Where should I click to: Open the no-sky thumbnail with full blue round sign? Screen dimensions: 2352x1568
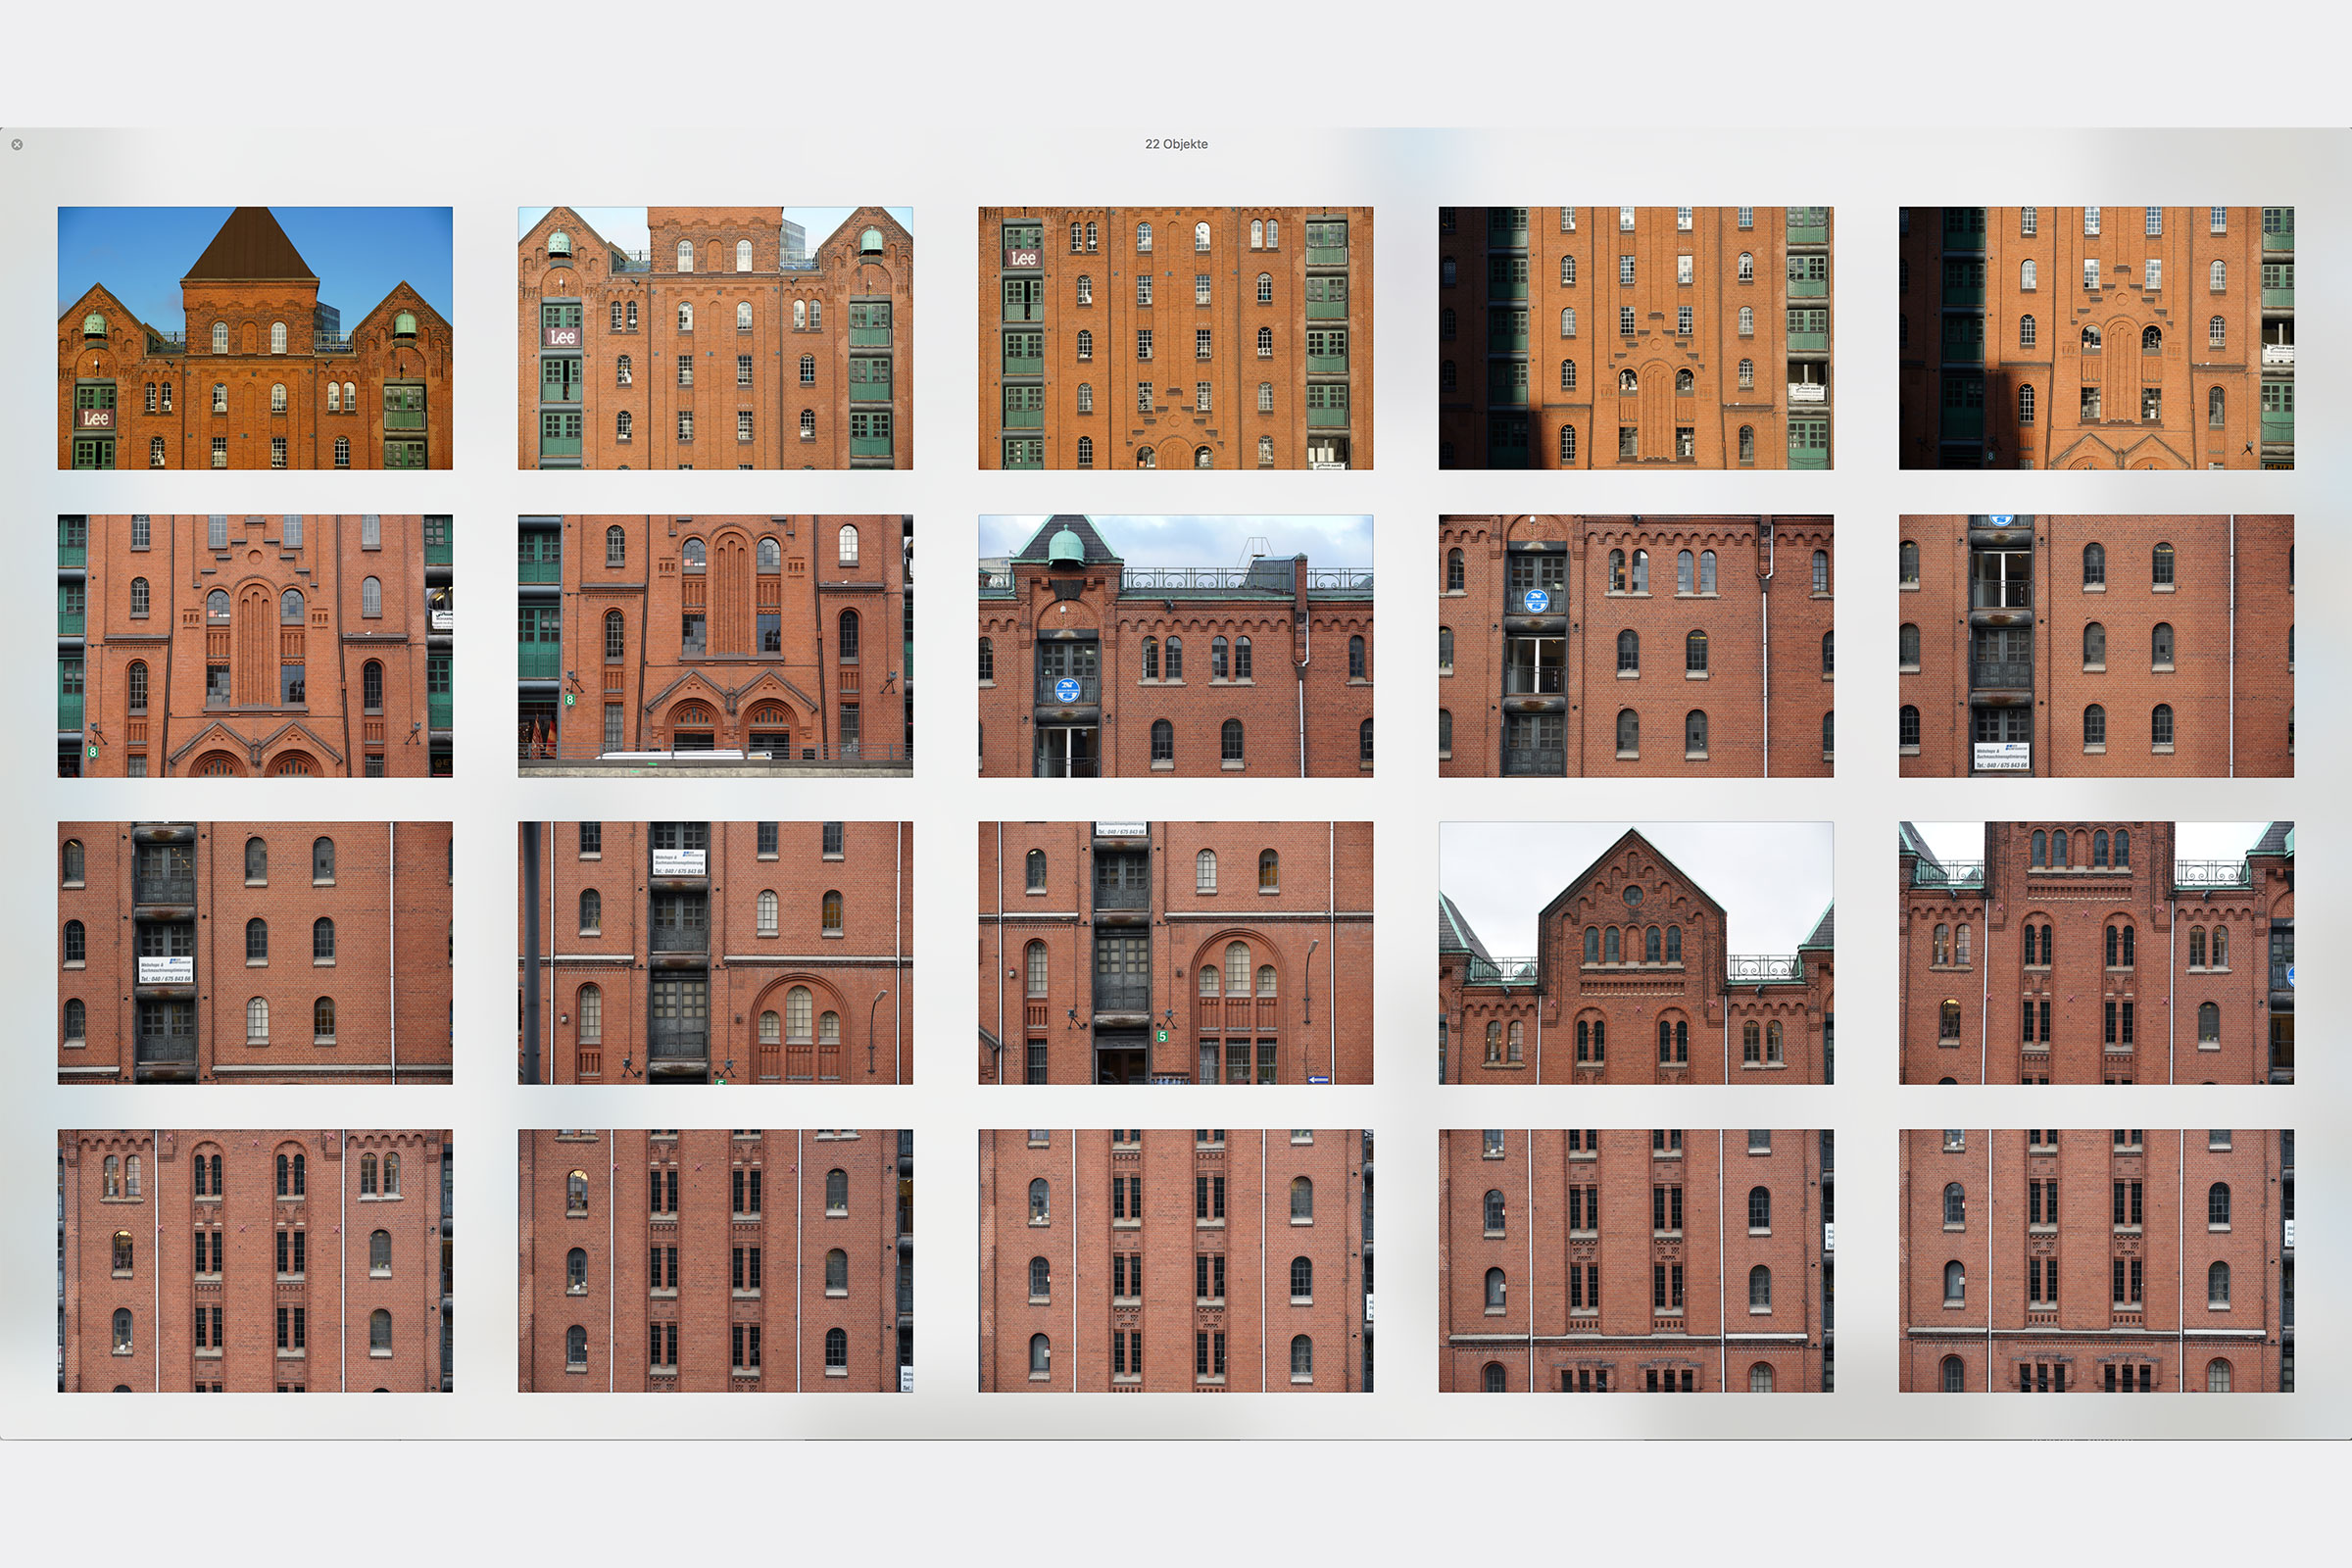coord(1636,646)
